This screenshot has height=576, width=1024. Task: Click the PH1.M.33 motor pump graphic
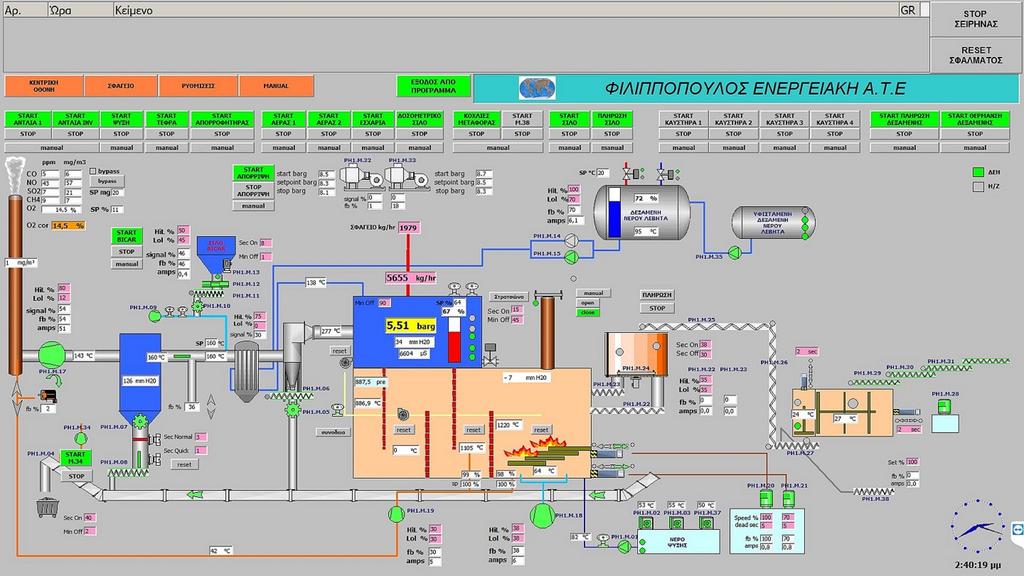(406, 176)
